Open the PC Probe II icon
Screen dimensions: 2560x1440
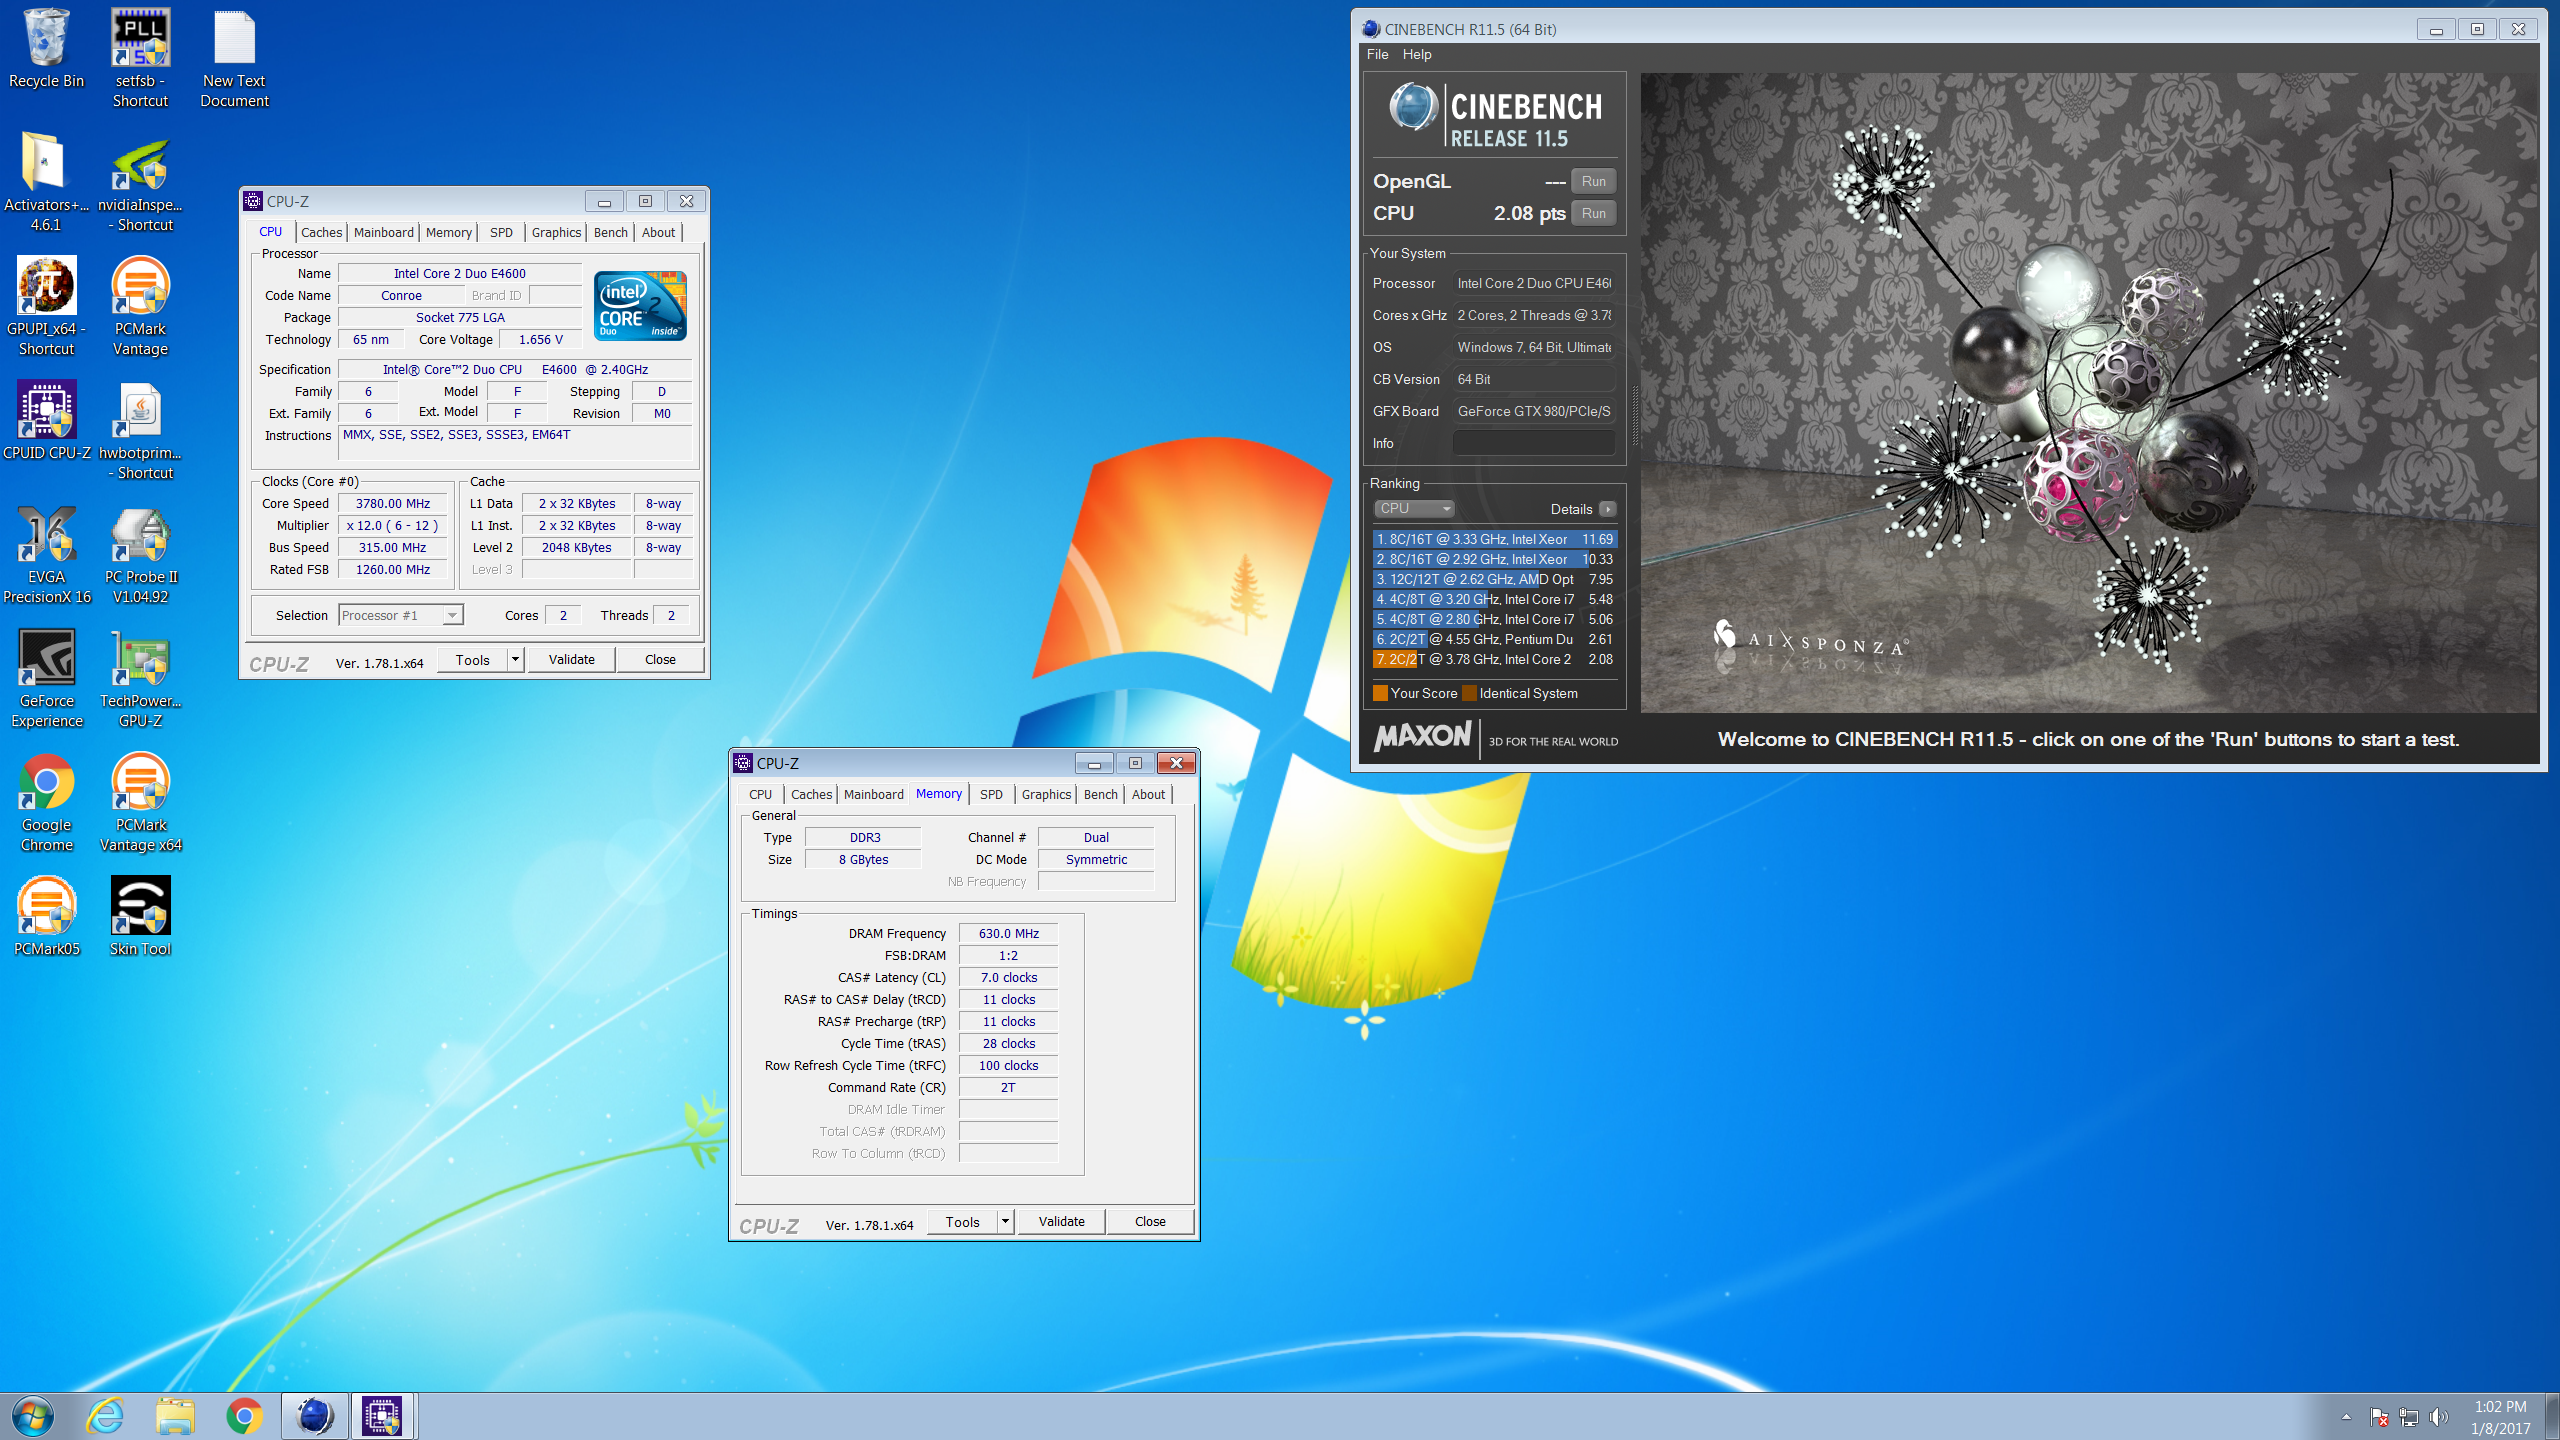[x=140, y=554]
